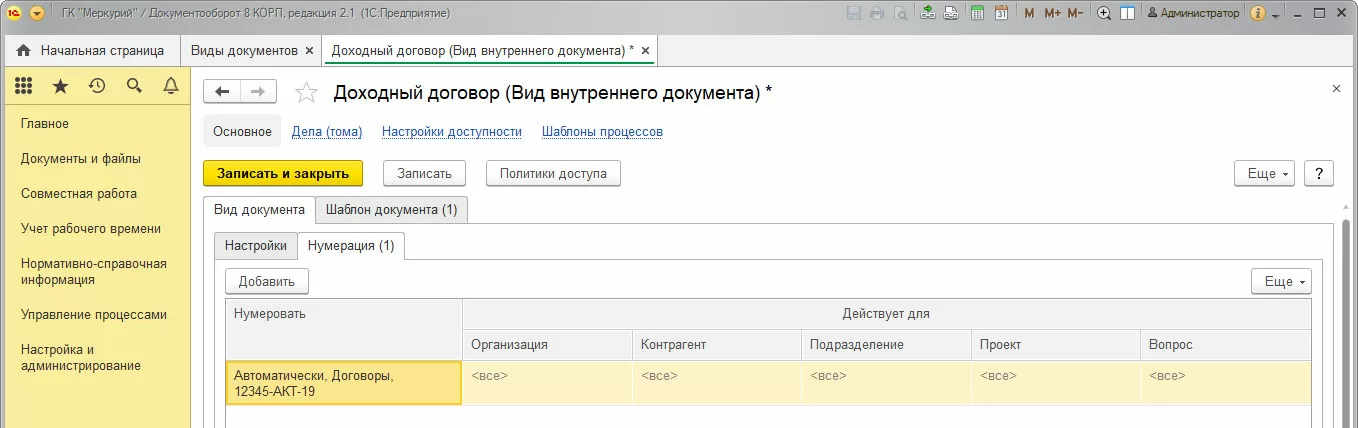Open the history clock icon
The image size is (1358, 428).
(97, 87)
